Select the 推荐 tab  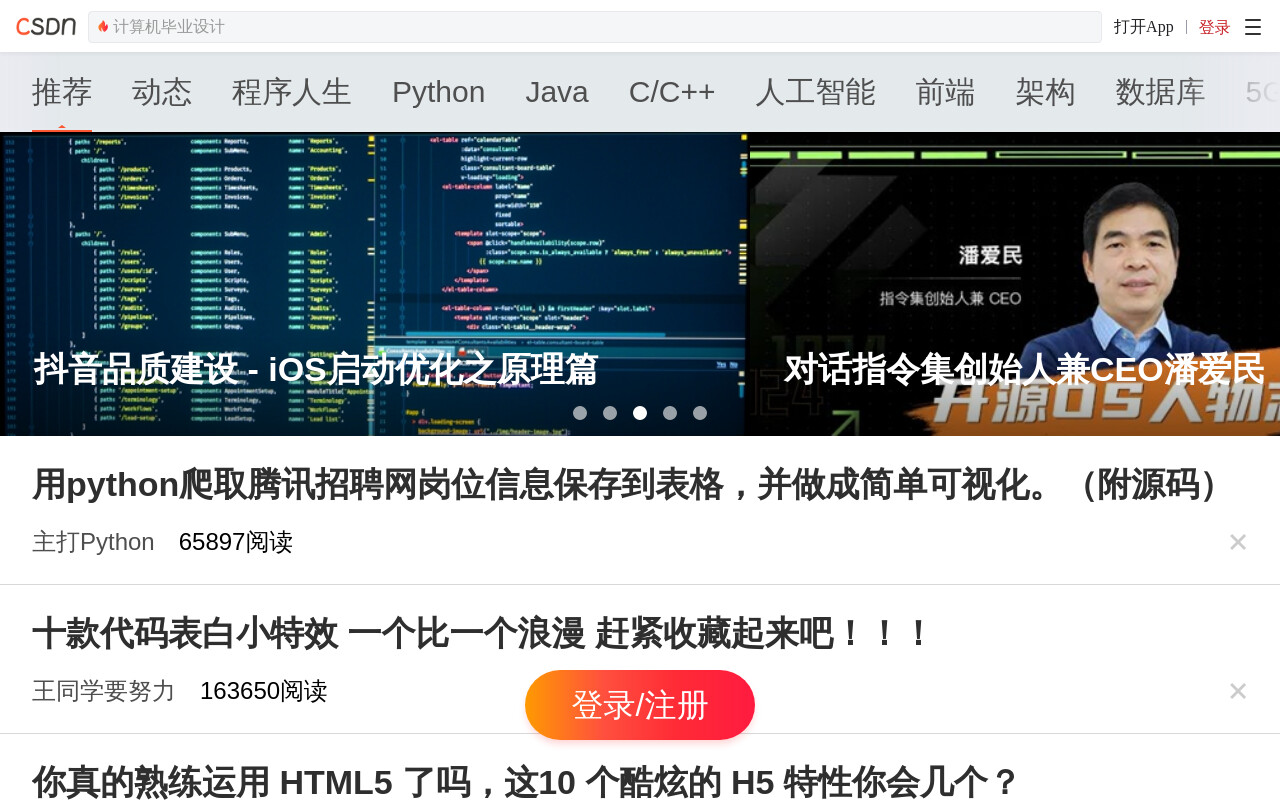pos(62,92)
